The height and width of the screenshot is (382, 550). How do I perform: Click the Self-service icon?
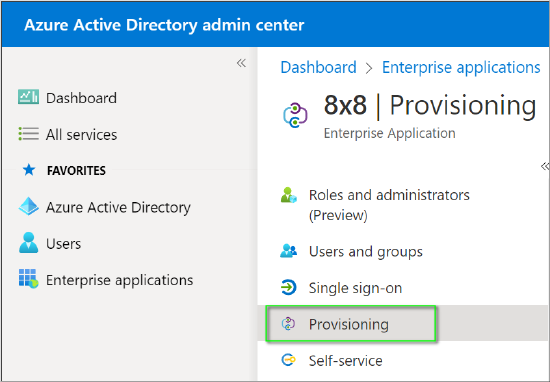[x=289, y=360]
